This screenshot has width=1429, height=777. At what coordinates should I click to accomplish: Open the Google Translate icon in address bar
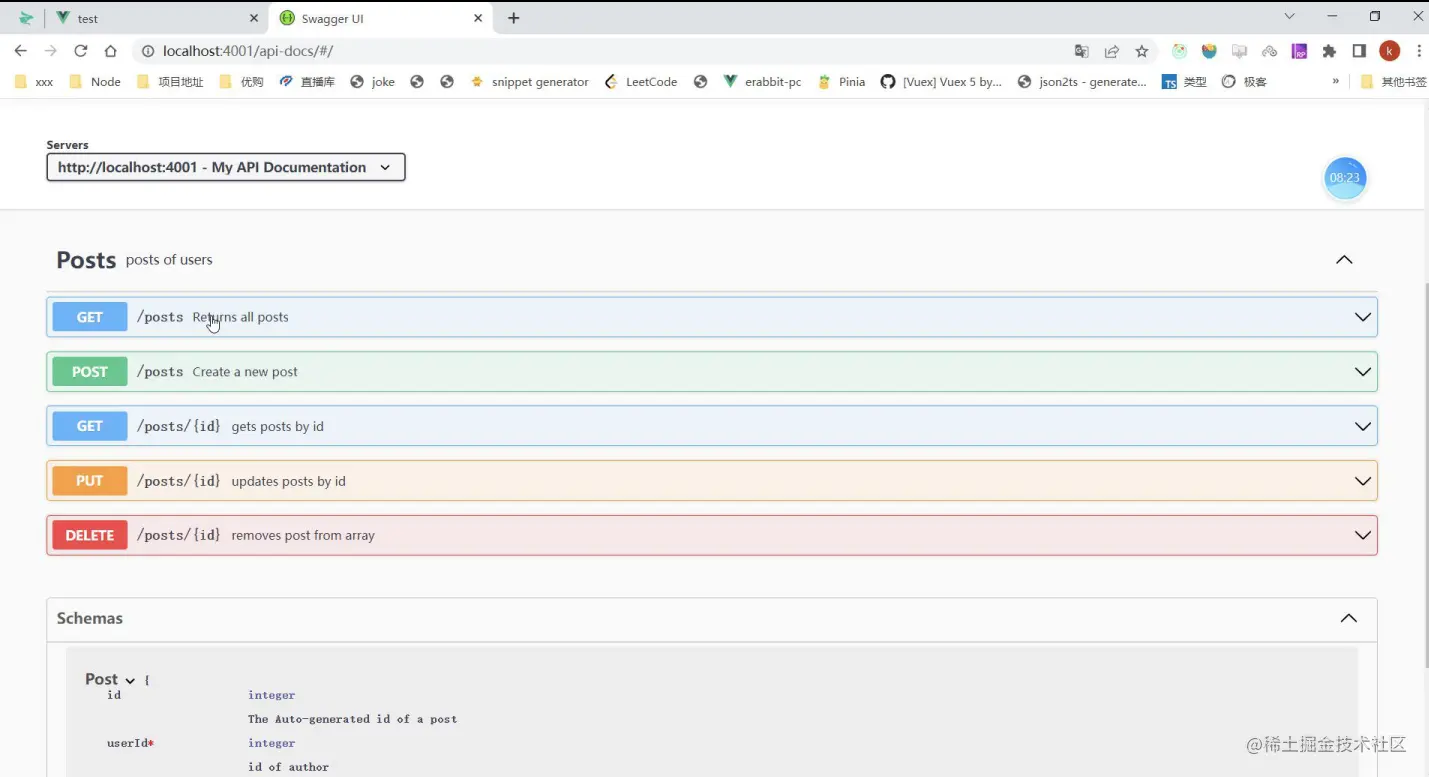tap(1081, 51)
